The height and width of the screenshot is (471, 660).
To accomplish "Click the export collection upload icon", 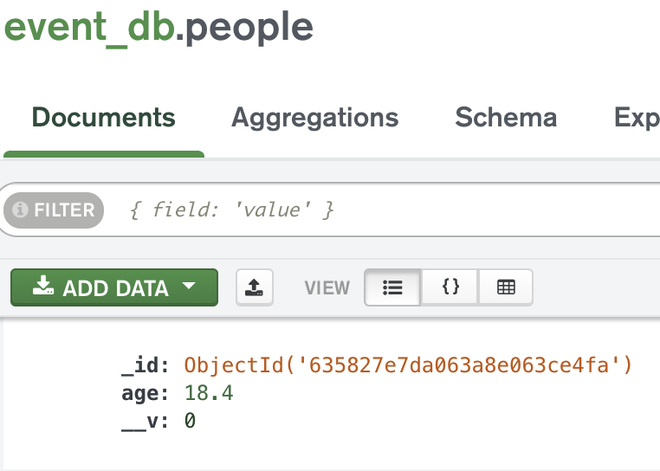I will point(255,288).
